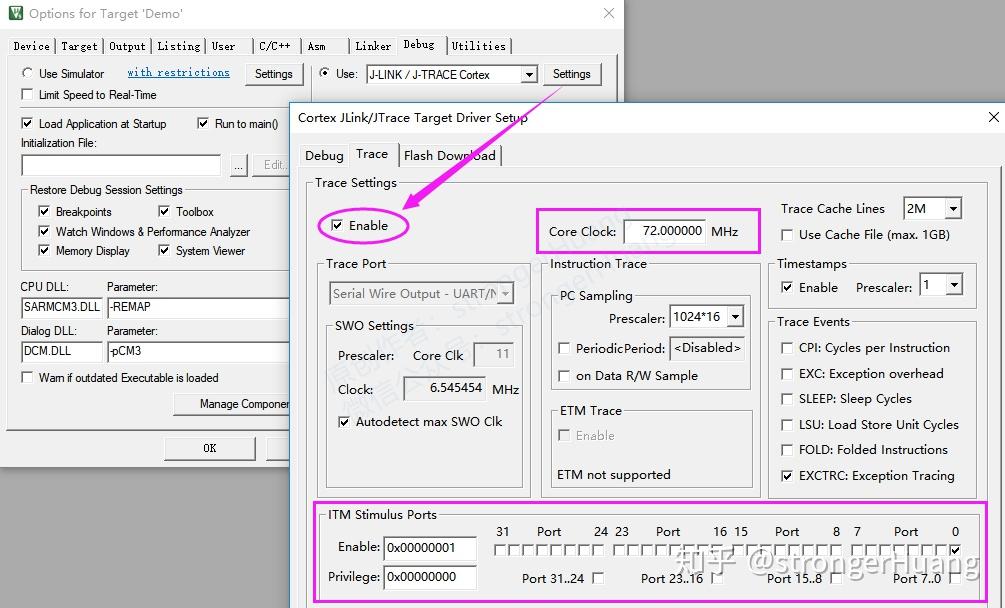Toggle Autodetect max SWO Clk

[x=344, y=421]
